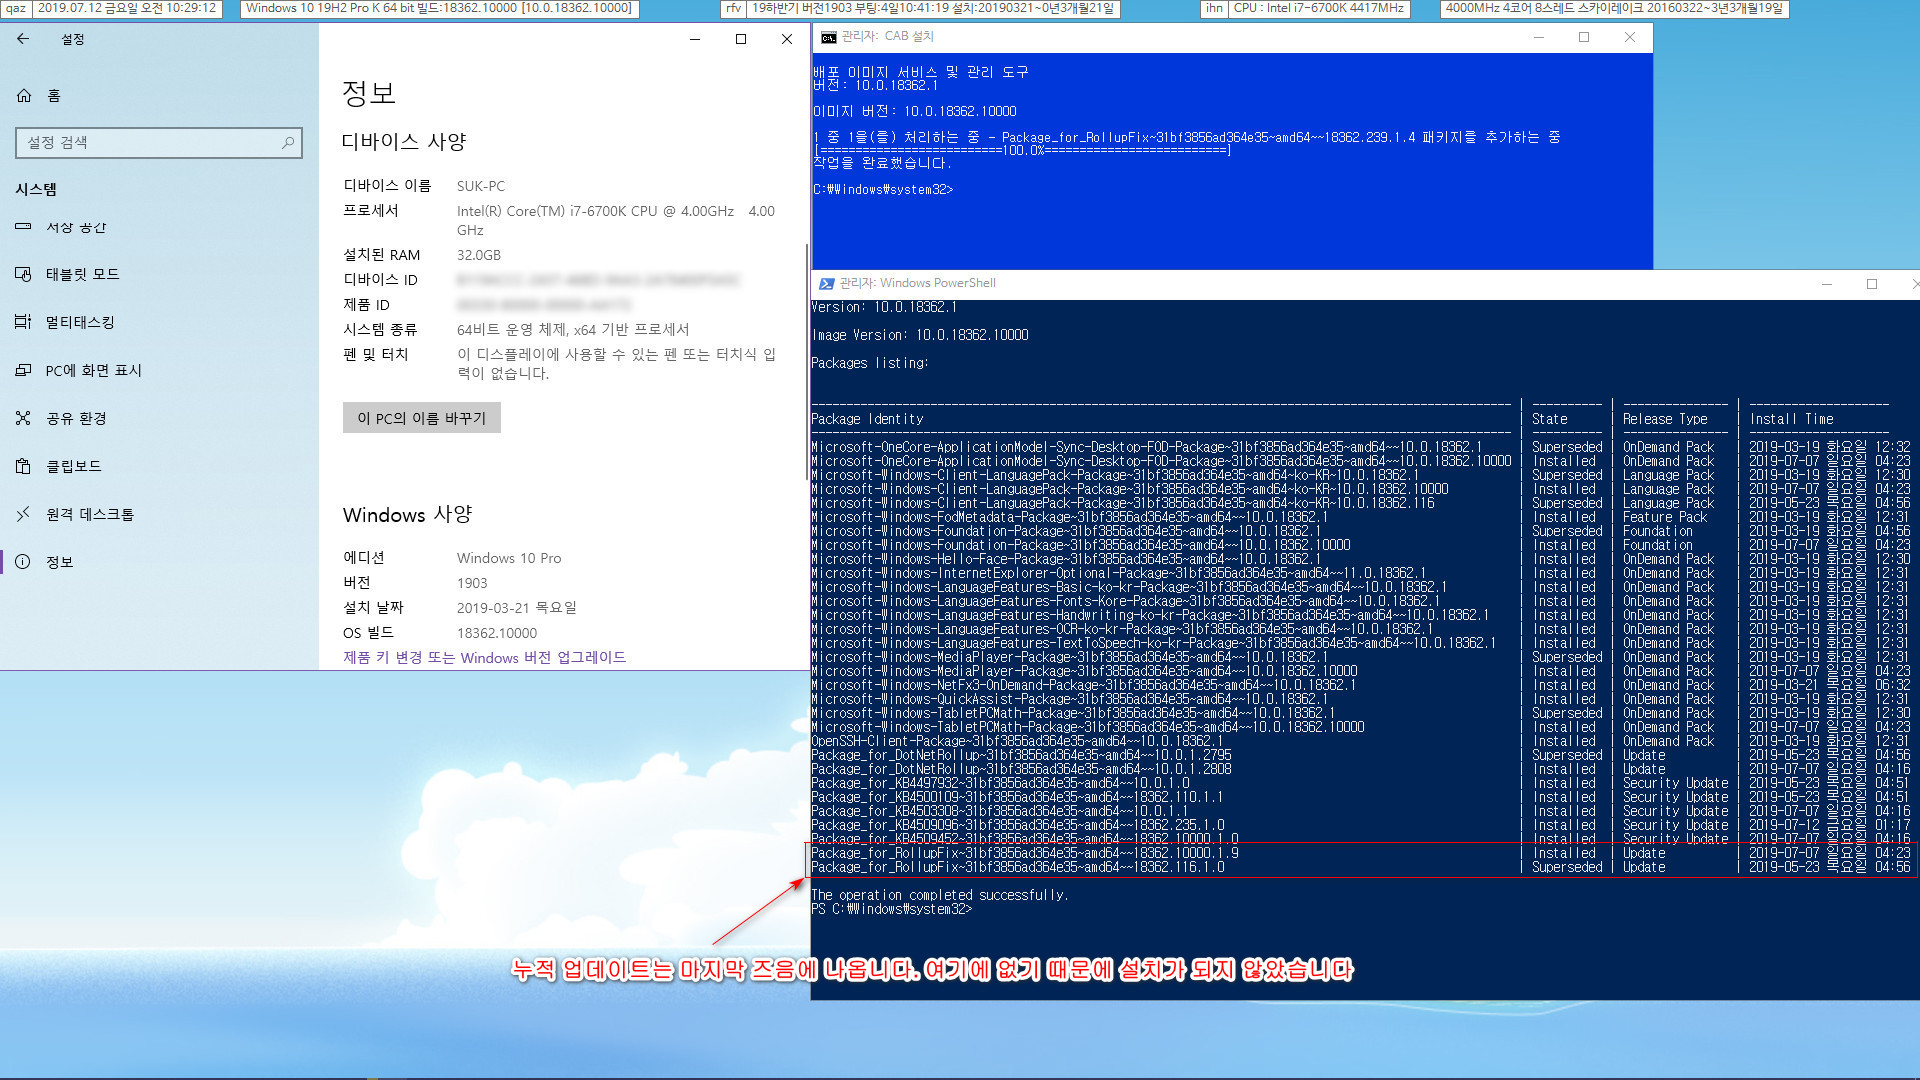Click the Install Time column header
The image size is (1920, 1080).
pos(1792,419)
